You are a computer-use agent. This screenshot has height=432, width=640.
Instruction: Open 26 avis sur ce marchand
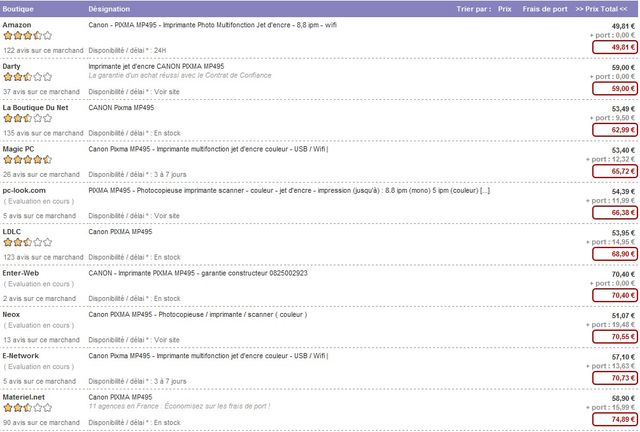pos(41,174)
